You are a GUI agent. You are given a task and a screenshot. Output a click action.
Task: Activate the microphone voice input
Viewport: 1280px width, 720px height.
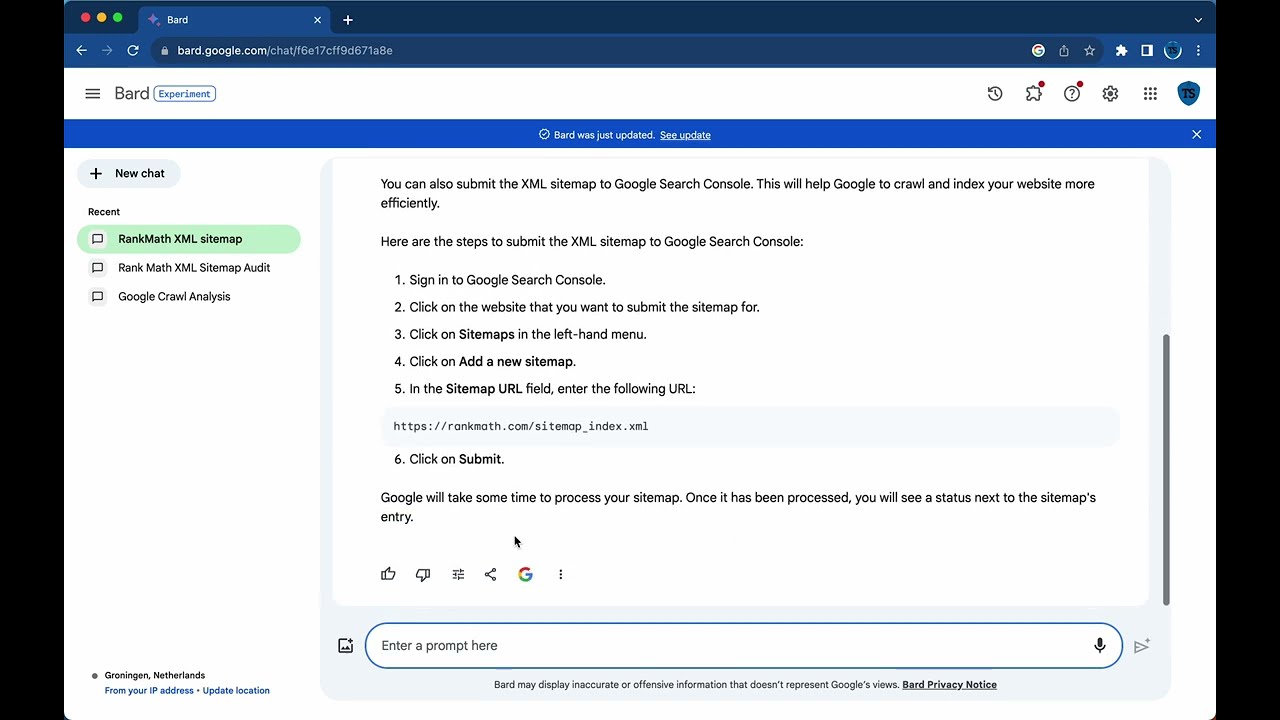(1100, 646)
